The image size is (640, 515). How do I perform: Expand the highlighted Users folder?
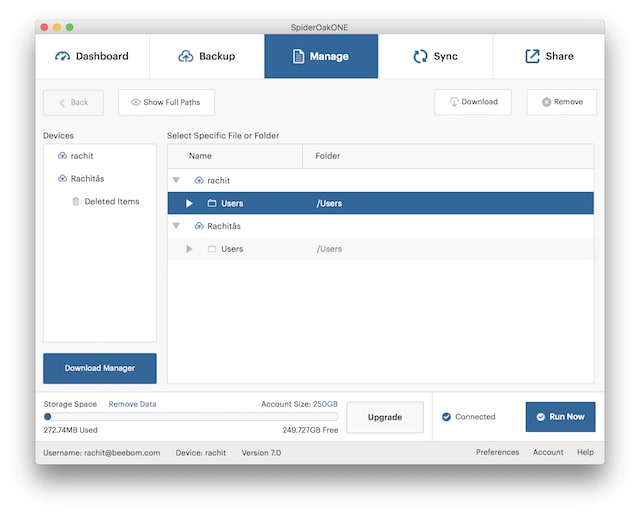point(189,203)
